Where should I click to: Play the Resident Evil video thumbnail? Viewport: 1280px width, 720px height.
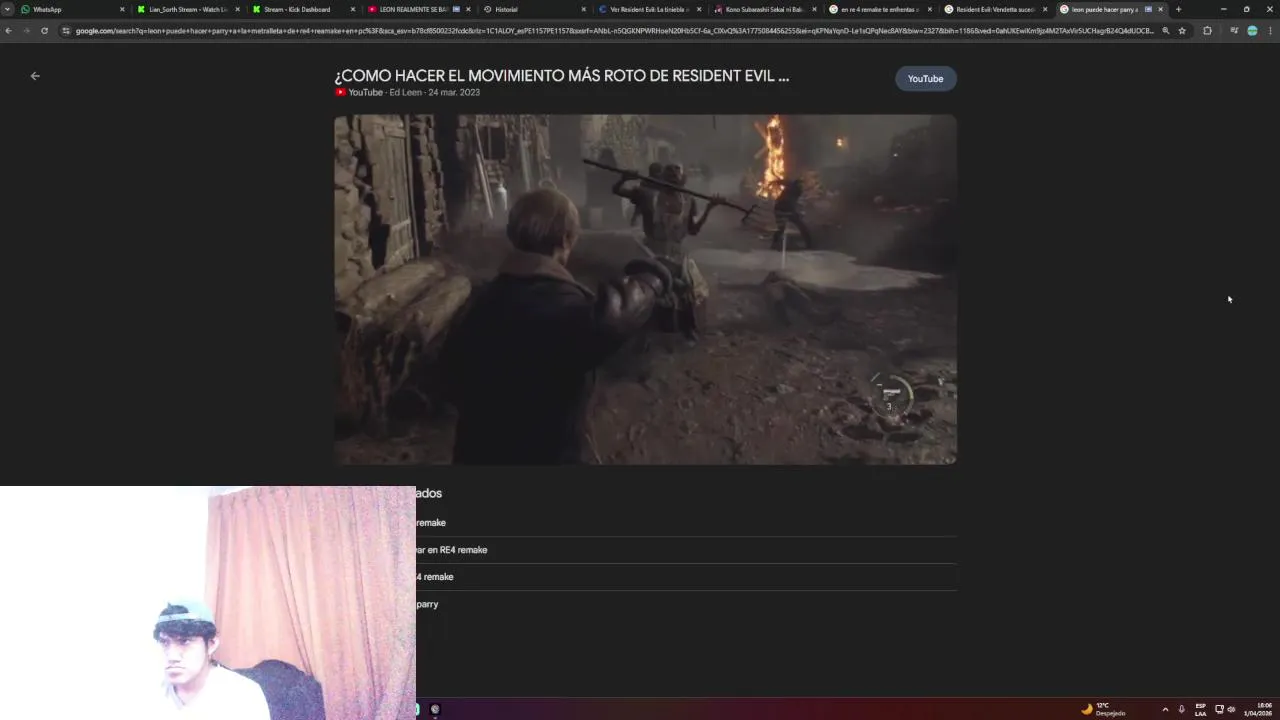[645, 289]
